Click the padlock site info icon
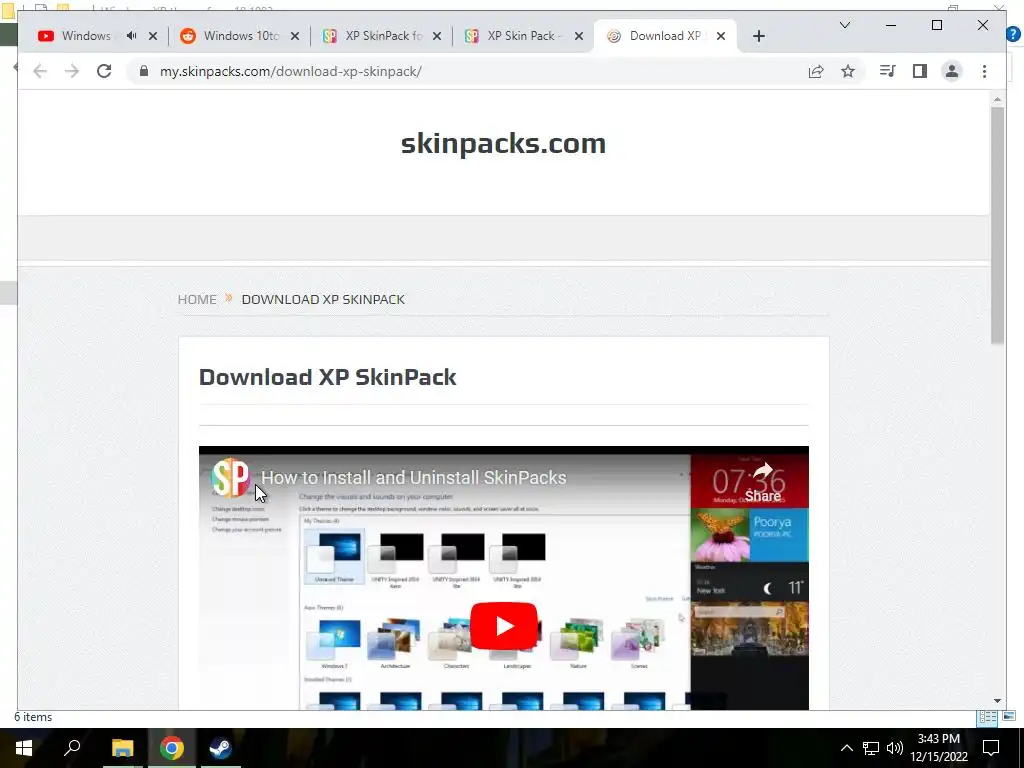The image size is (1024, 768). (144, 71)
